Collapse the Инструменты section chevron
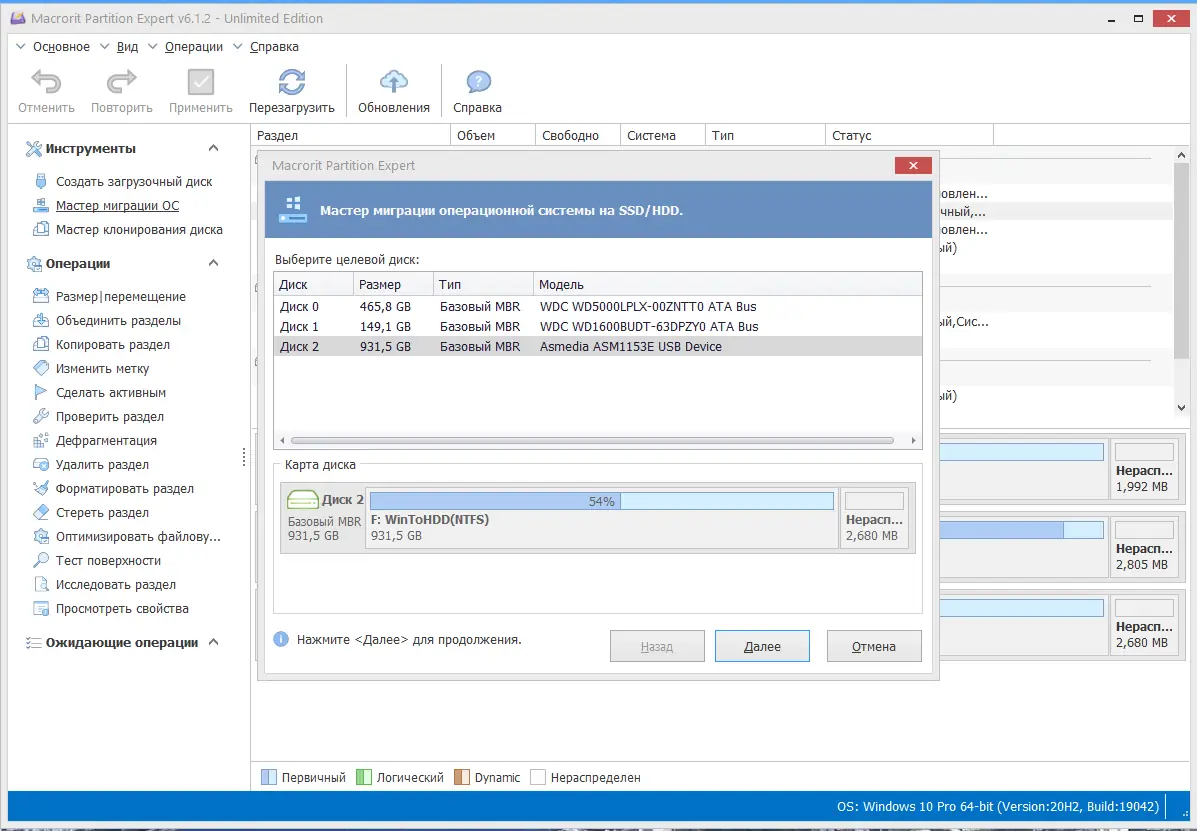Viewport: 1197px width, 831px height. pyautogui.click(x=214, y=148)
